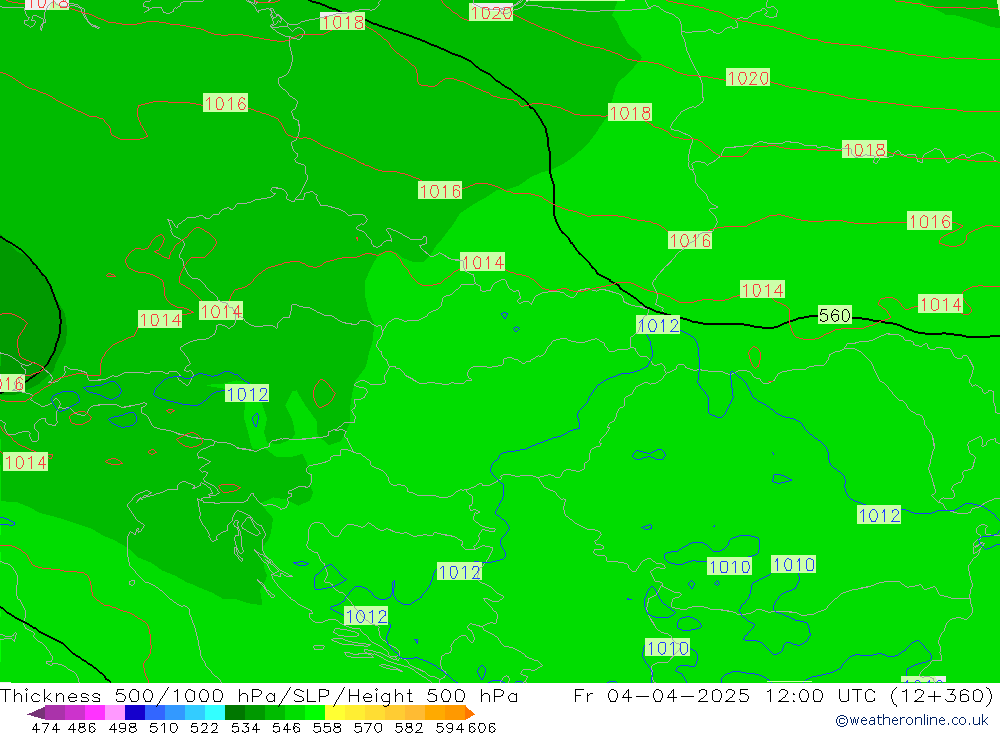This screenshot has width=1000, height=733.
Task: Click the 582 legend value
Action: (x=409, y=727)
